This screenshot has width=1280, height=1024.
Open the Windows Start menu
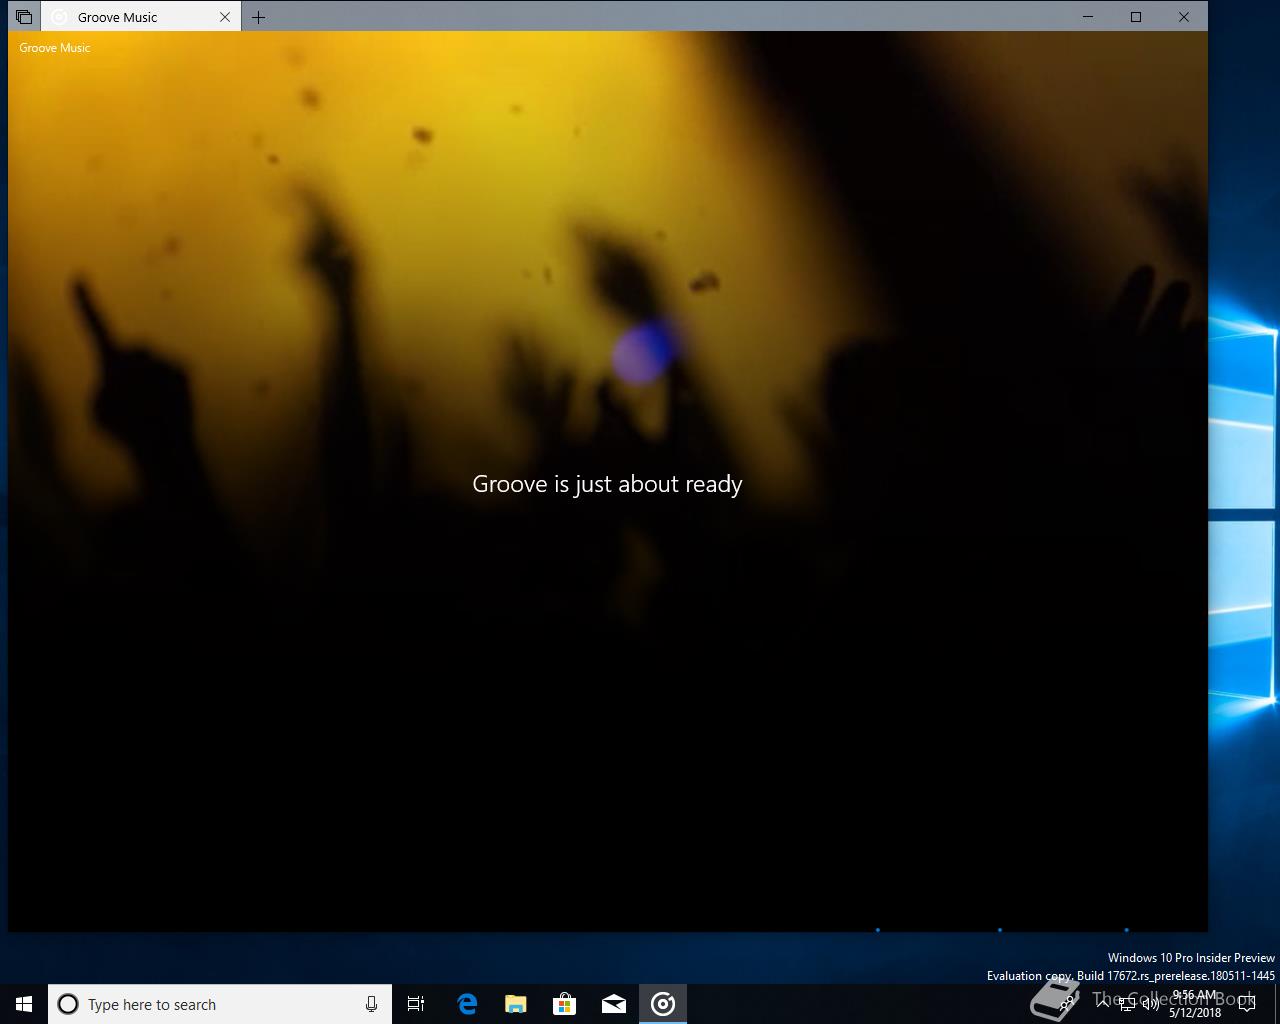click(x=24, y=1004)
